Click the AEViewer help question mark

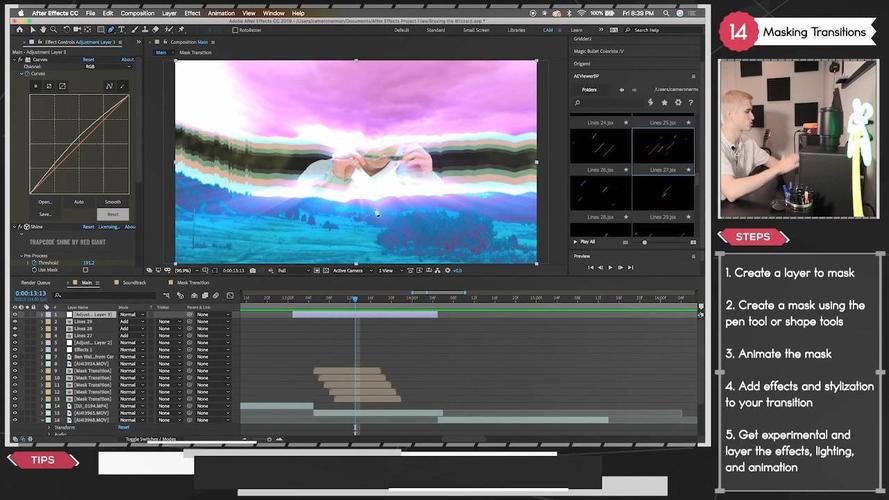click(691, 103)
